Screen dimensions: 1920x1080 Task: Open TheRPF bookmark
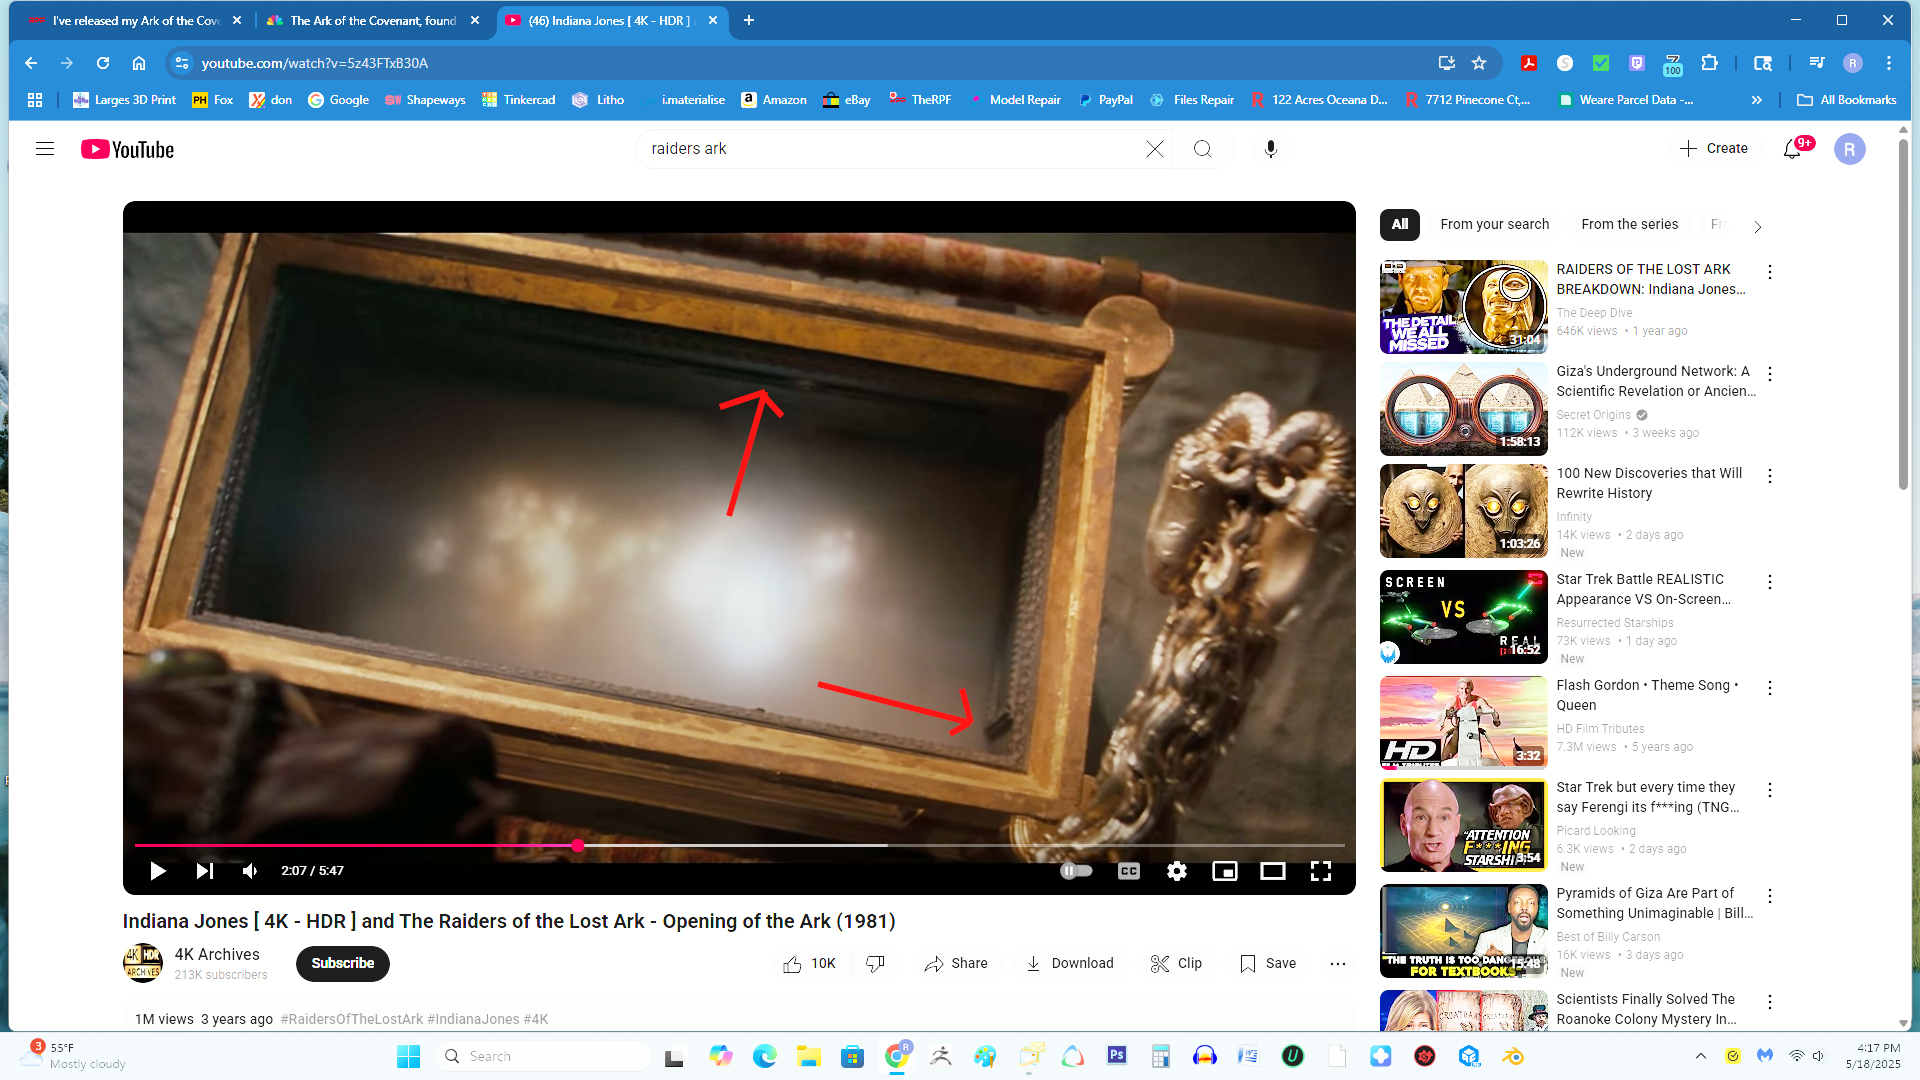(x=920, y=100)
